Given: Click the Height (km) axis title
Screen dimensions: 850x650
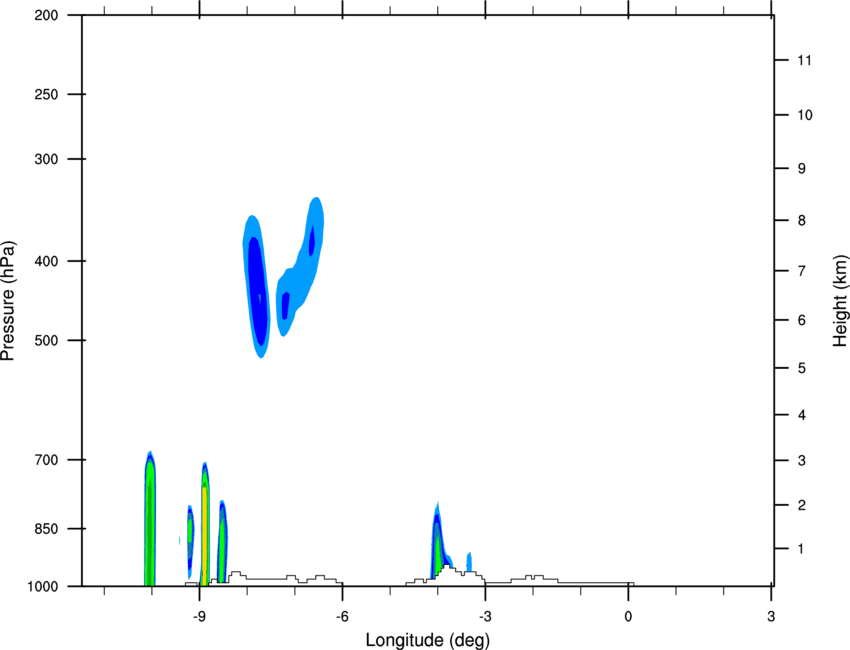Looking at the screenshot, I should click(840, 300).
